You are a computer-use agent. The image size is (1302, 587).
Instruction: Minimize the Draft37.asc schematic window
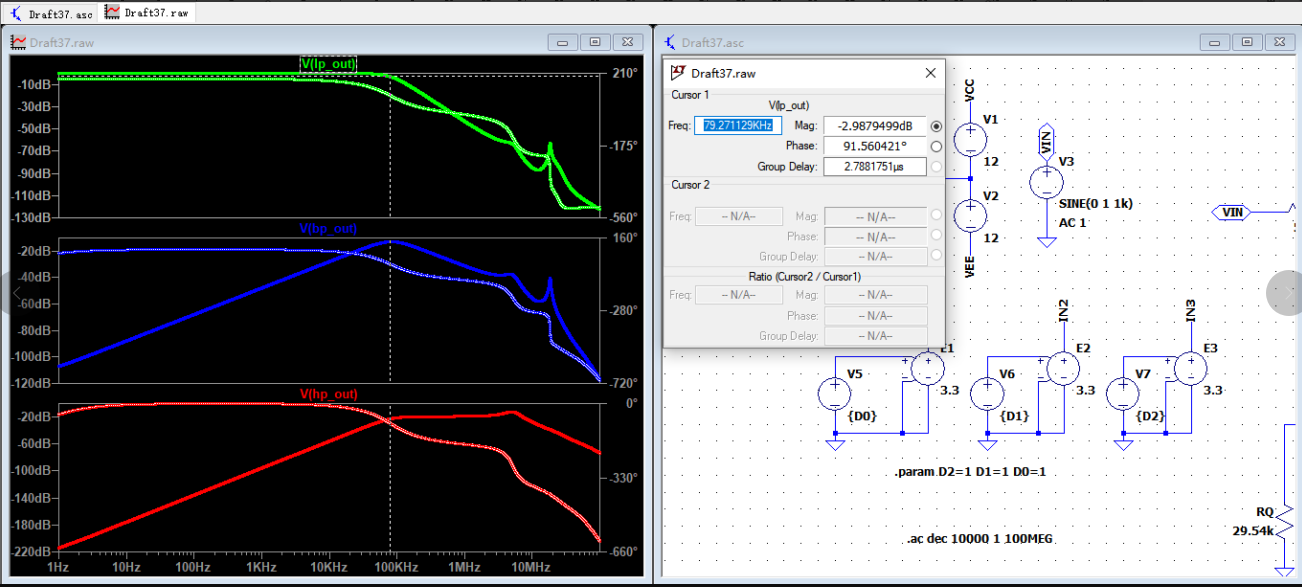1215,42
